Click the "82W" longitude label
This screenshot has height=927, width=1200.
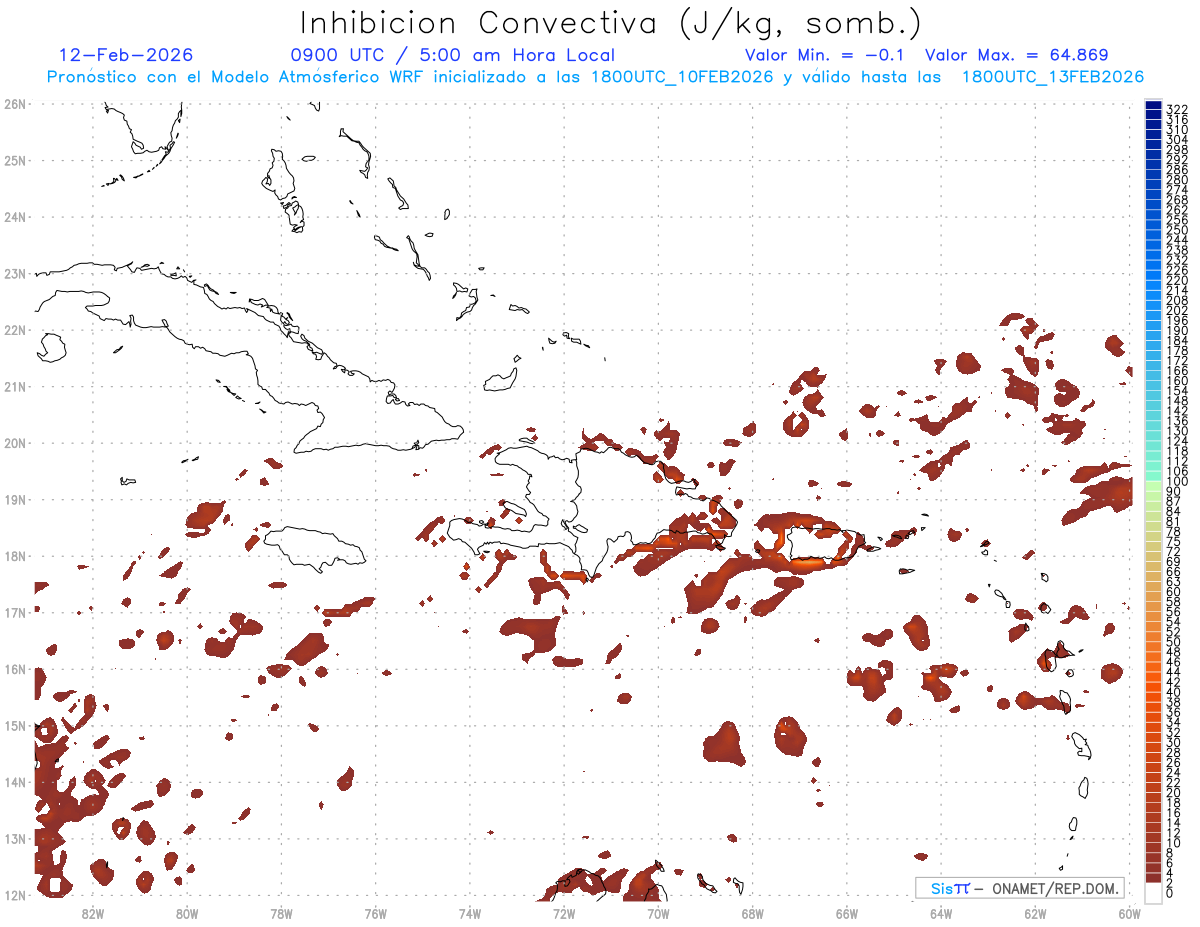[x=93, y=913]
